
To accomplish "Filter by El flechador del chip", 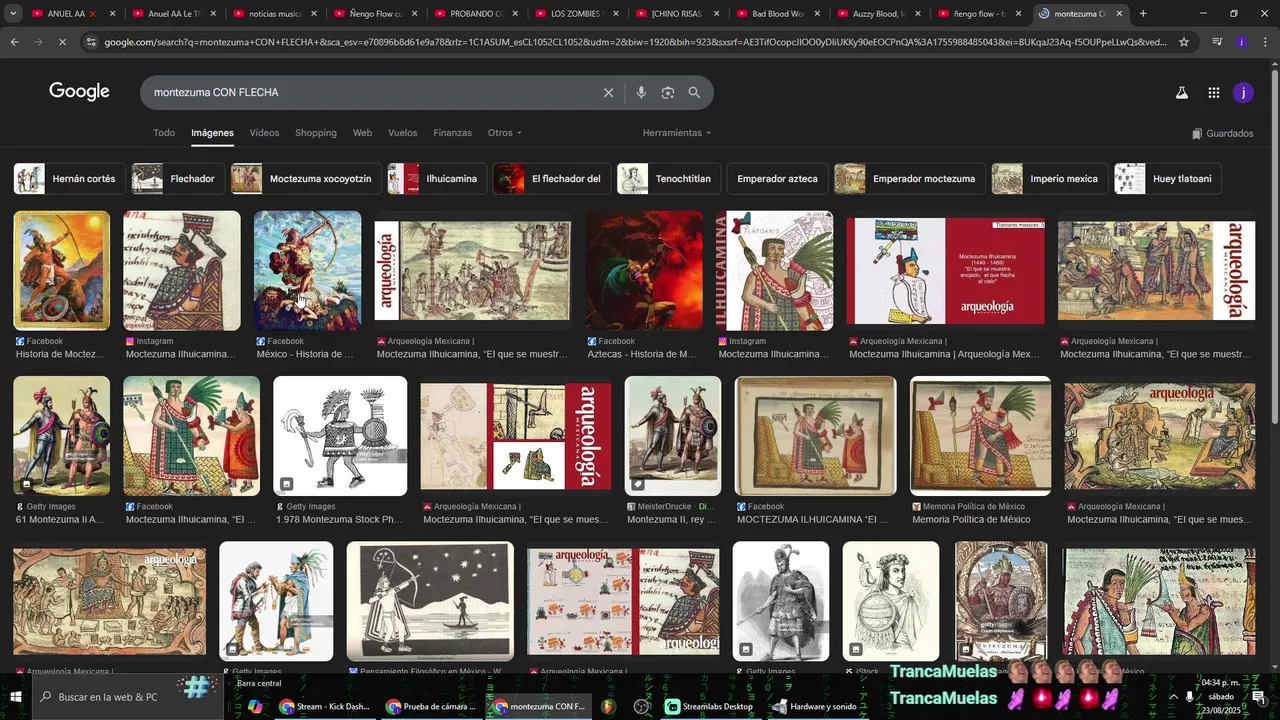I will (552, 179).
